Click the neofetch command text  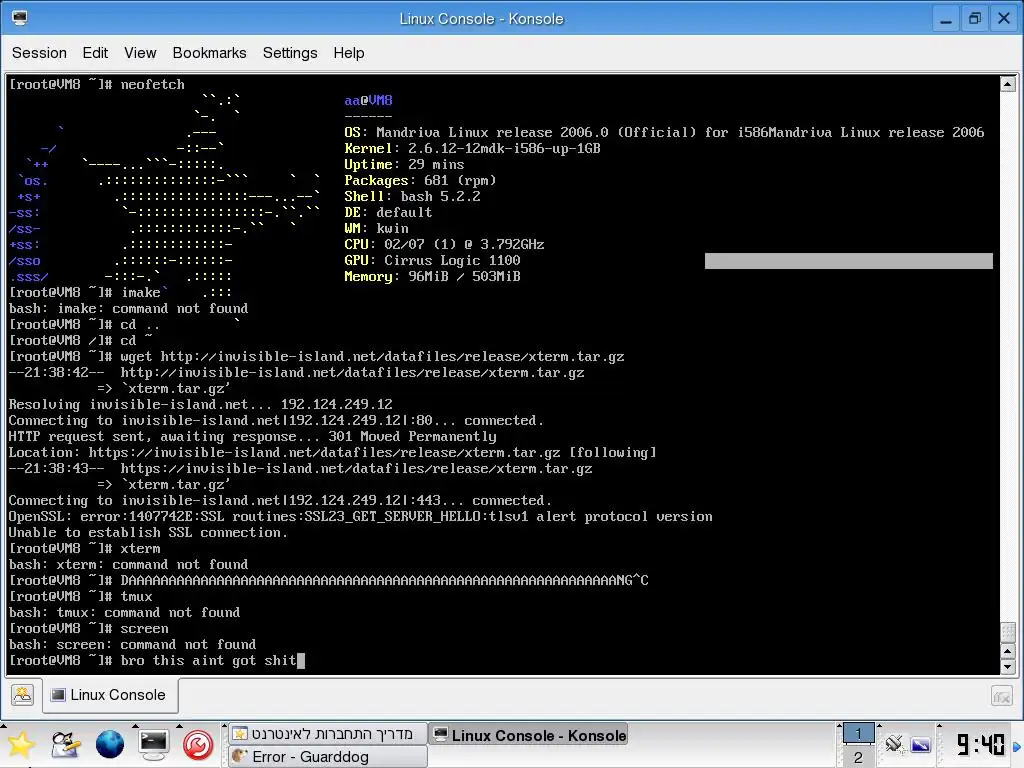152,84
